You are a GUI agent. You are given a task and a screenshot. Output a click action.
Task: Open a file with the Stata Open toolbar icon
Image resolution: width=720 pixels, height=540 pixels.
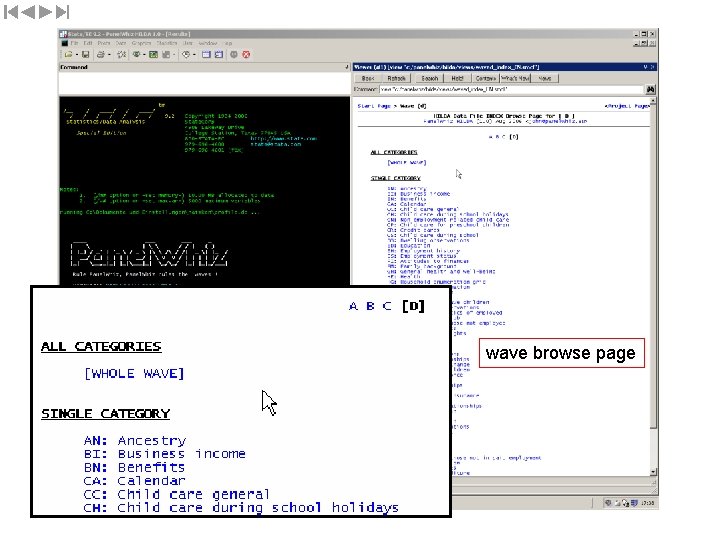coord(68,55)
